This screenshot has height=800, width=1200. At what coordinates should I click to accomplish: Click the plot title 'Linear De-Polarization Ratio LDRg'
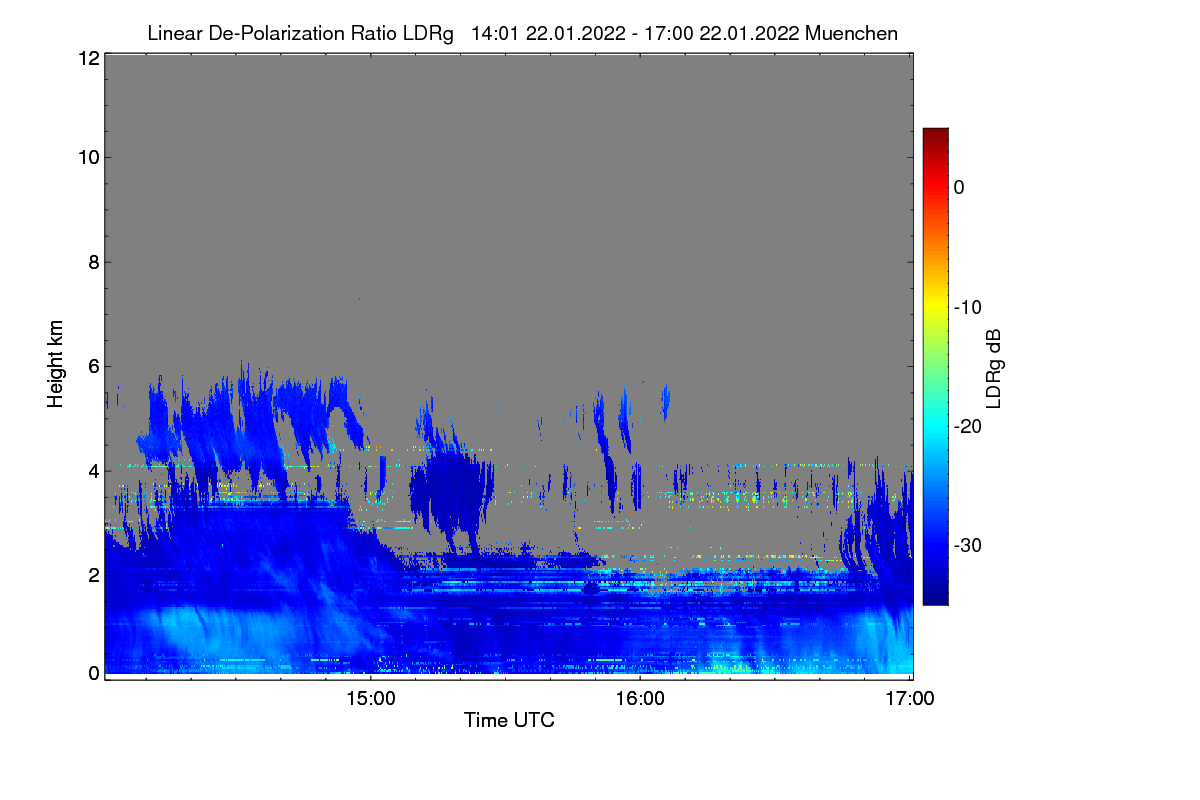click(300, 34)
